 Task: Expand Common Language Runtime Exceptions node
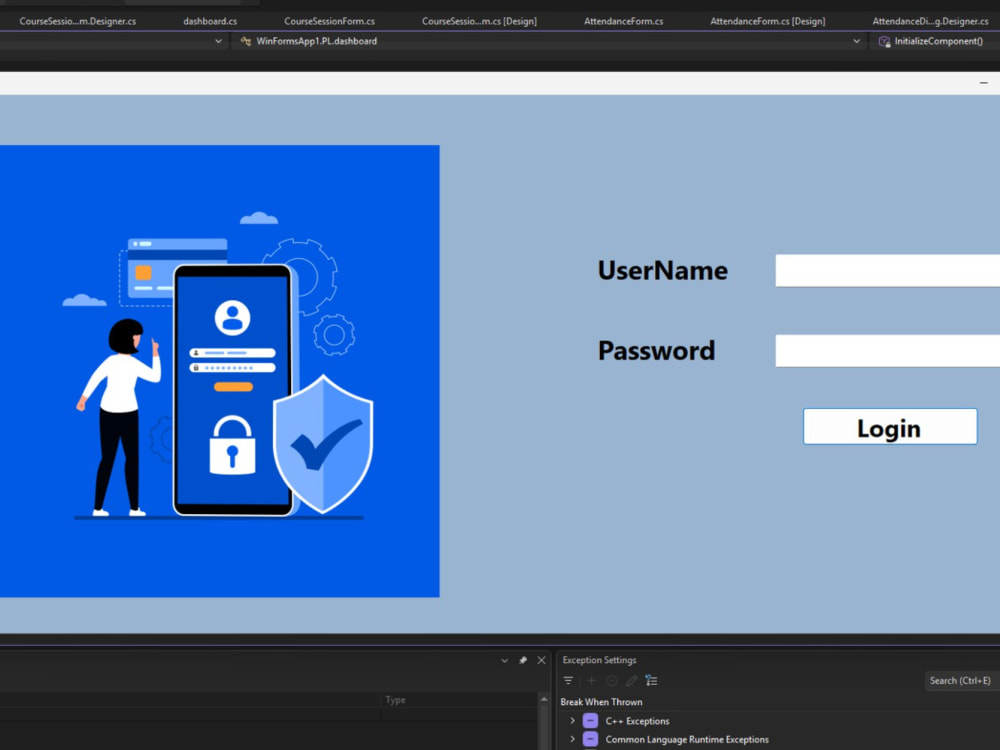click(572, 739)
